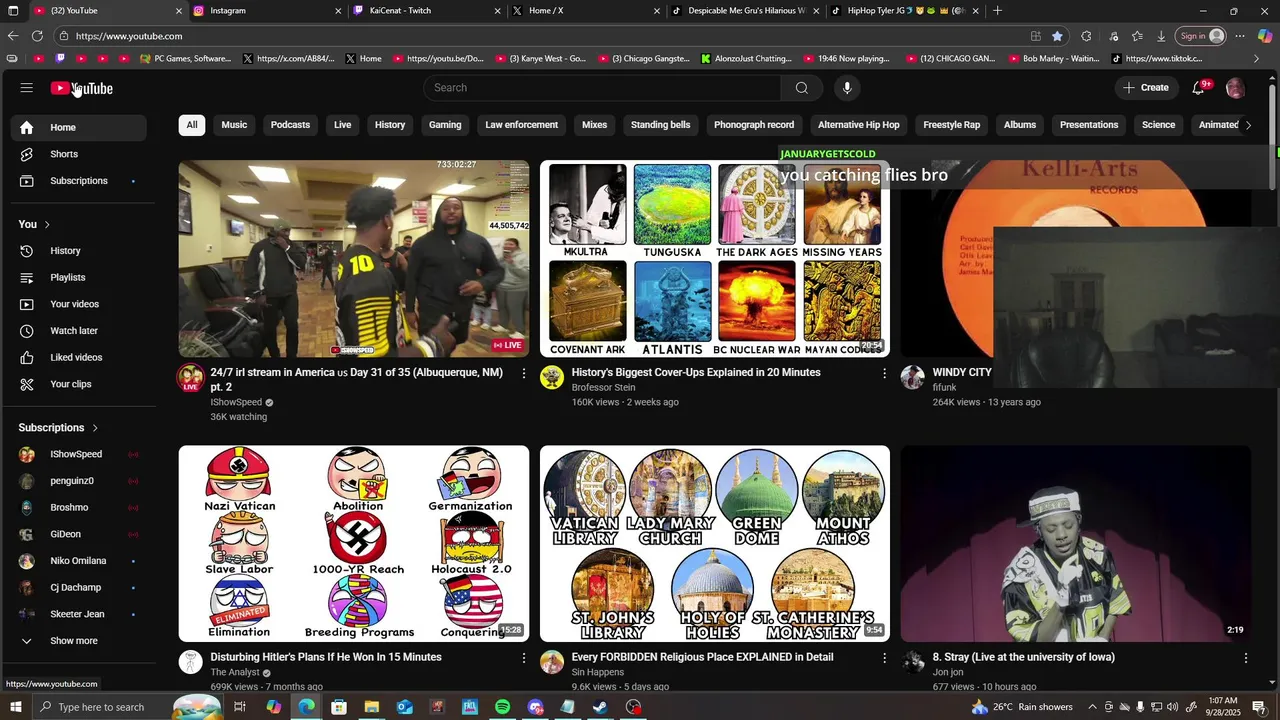This screenshot has width=1280, height=720.
Task: Start voice search with microphone icon
Action: pyautogui.click(x=847, y=88)
